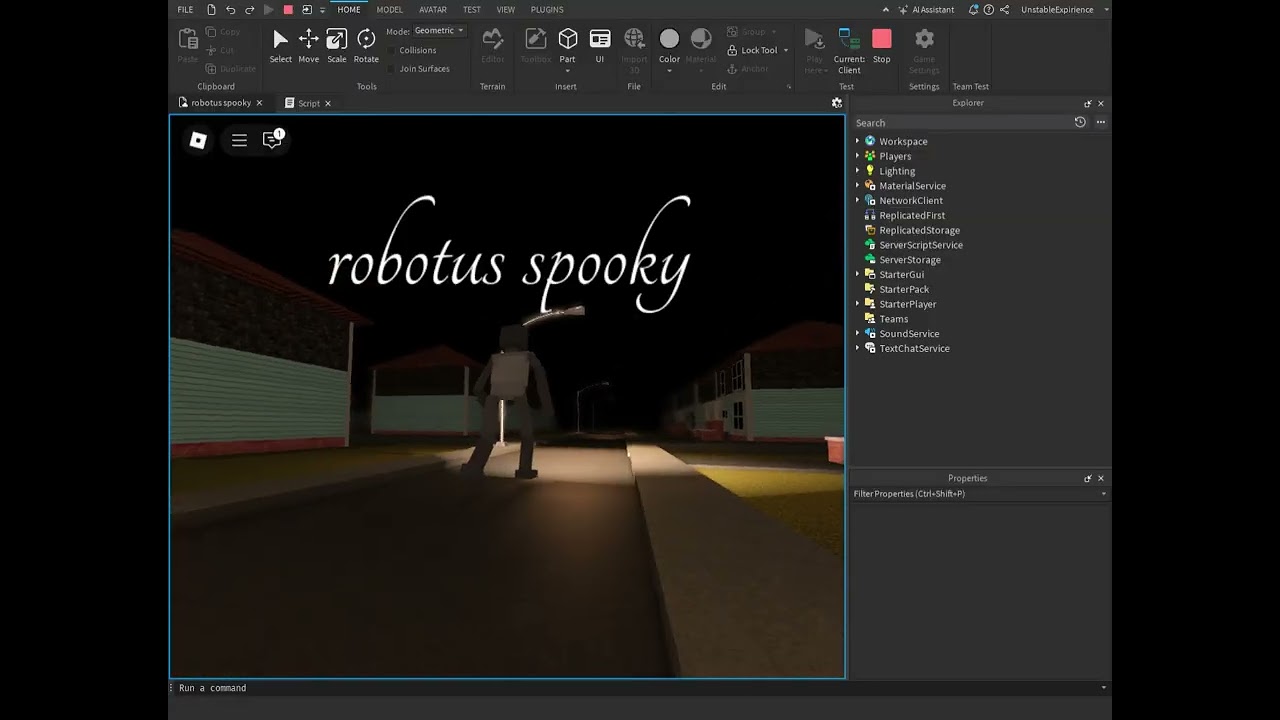Viewport: 1280px width, 720px height.
Task: Click the Paste clipboard icon
Action: pos(188,39)
